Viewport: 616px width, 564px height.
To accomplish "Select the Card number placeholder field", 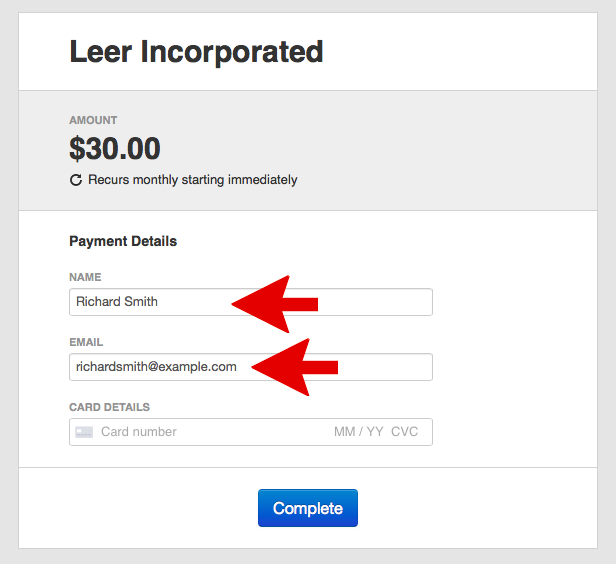I will [x=180, y=432].
